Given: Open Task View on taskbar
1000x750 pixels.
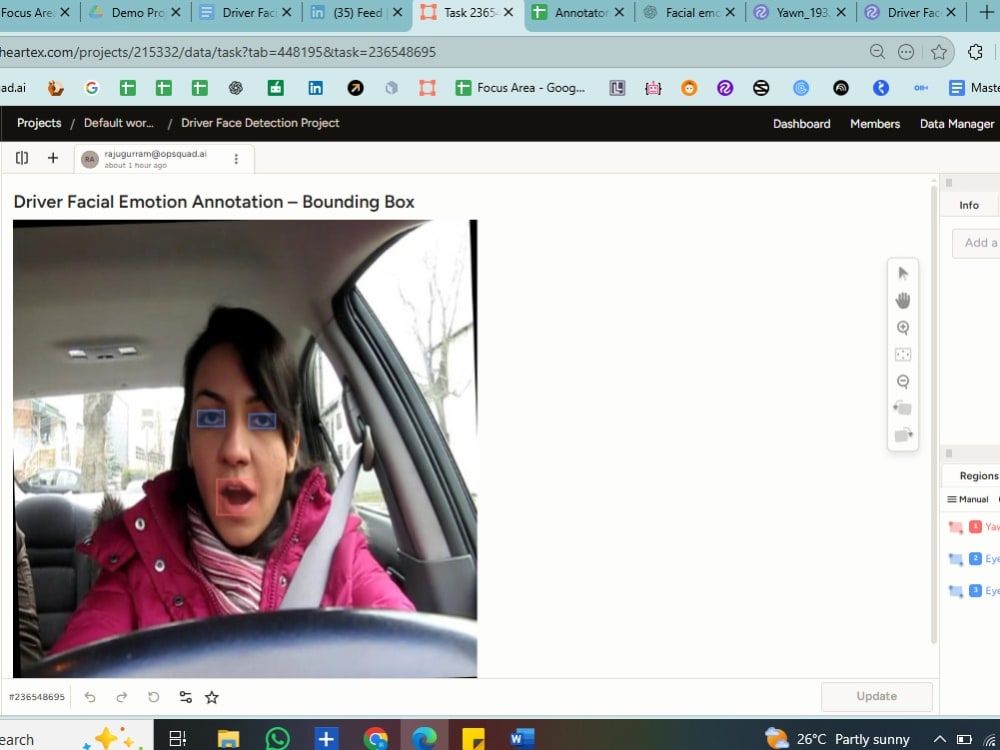Looking at the screenshot, I should [x=177, y=739].
